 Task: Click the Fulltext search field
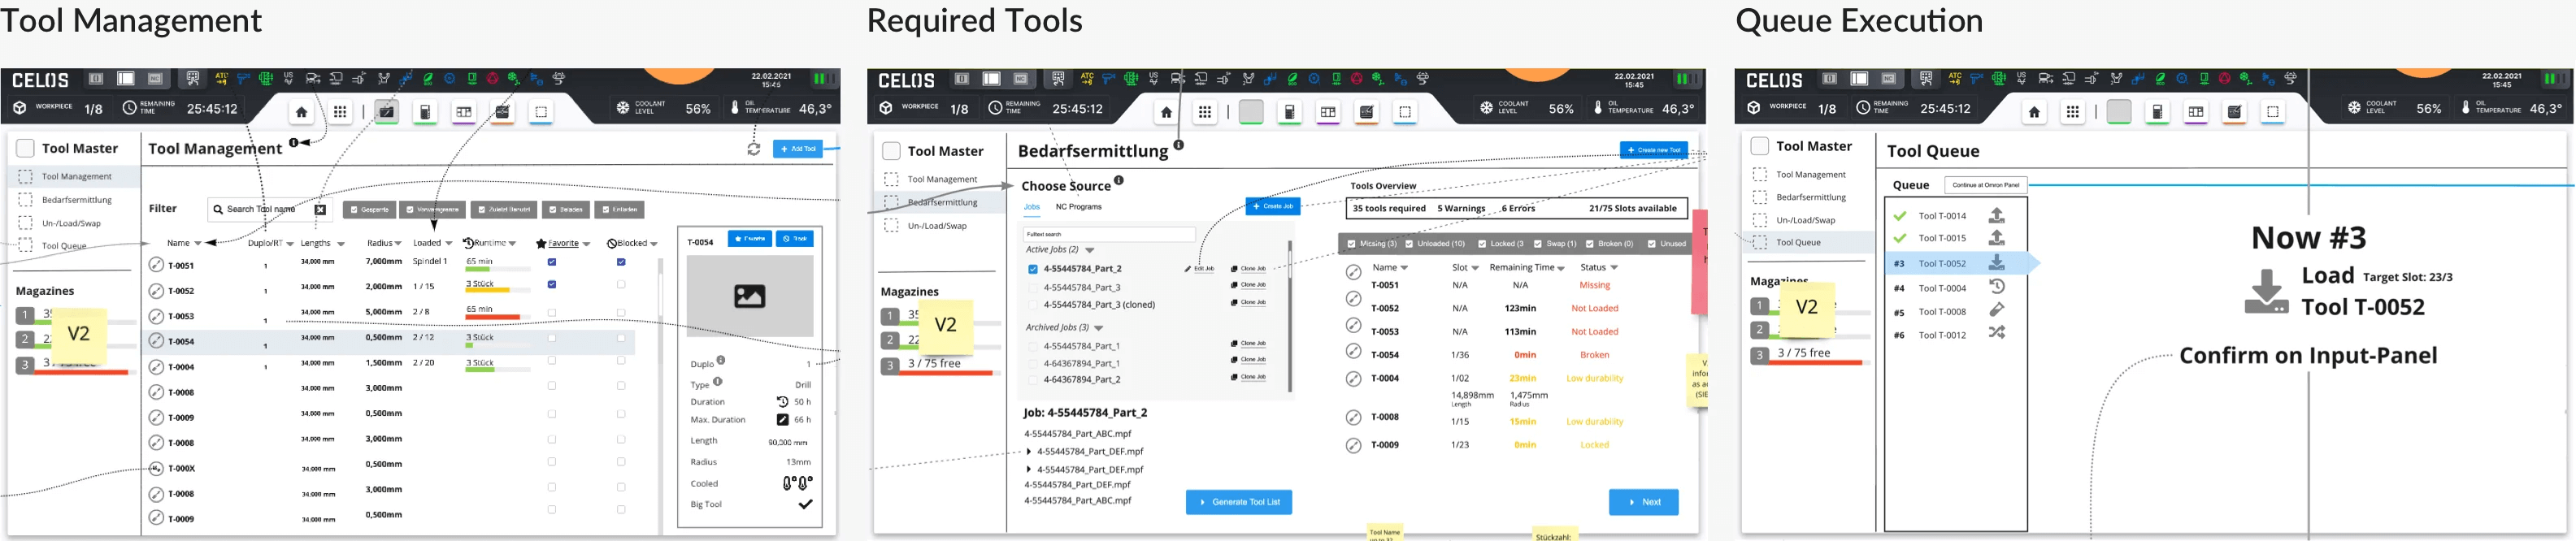coord(1109,234)
